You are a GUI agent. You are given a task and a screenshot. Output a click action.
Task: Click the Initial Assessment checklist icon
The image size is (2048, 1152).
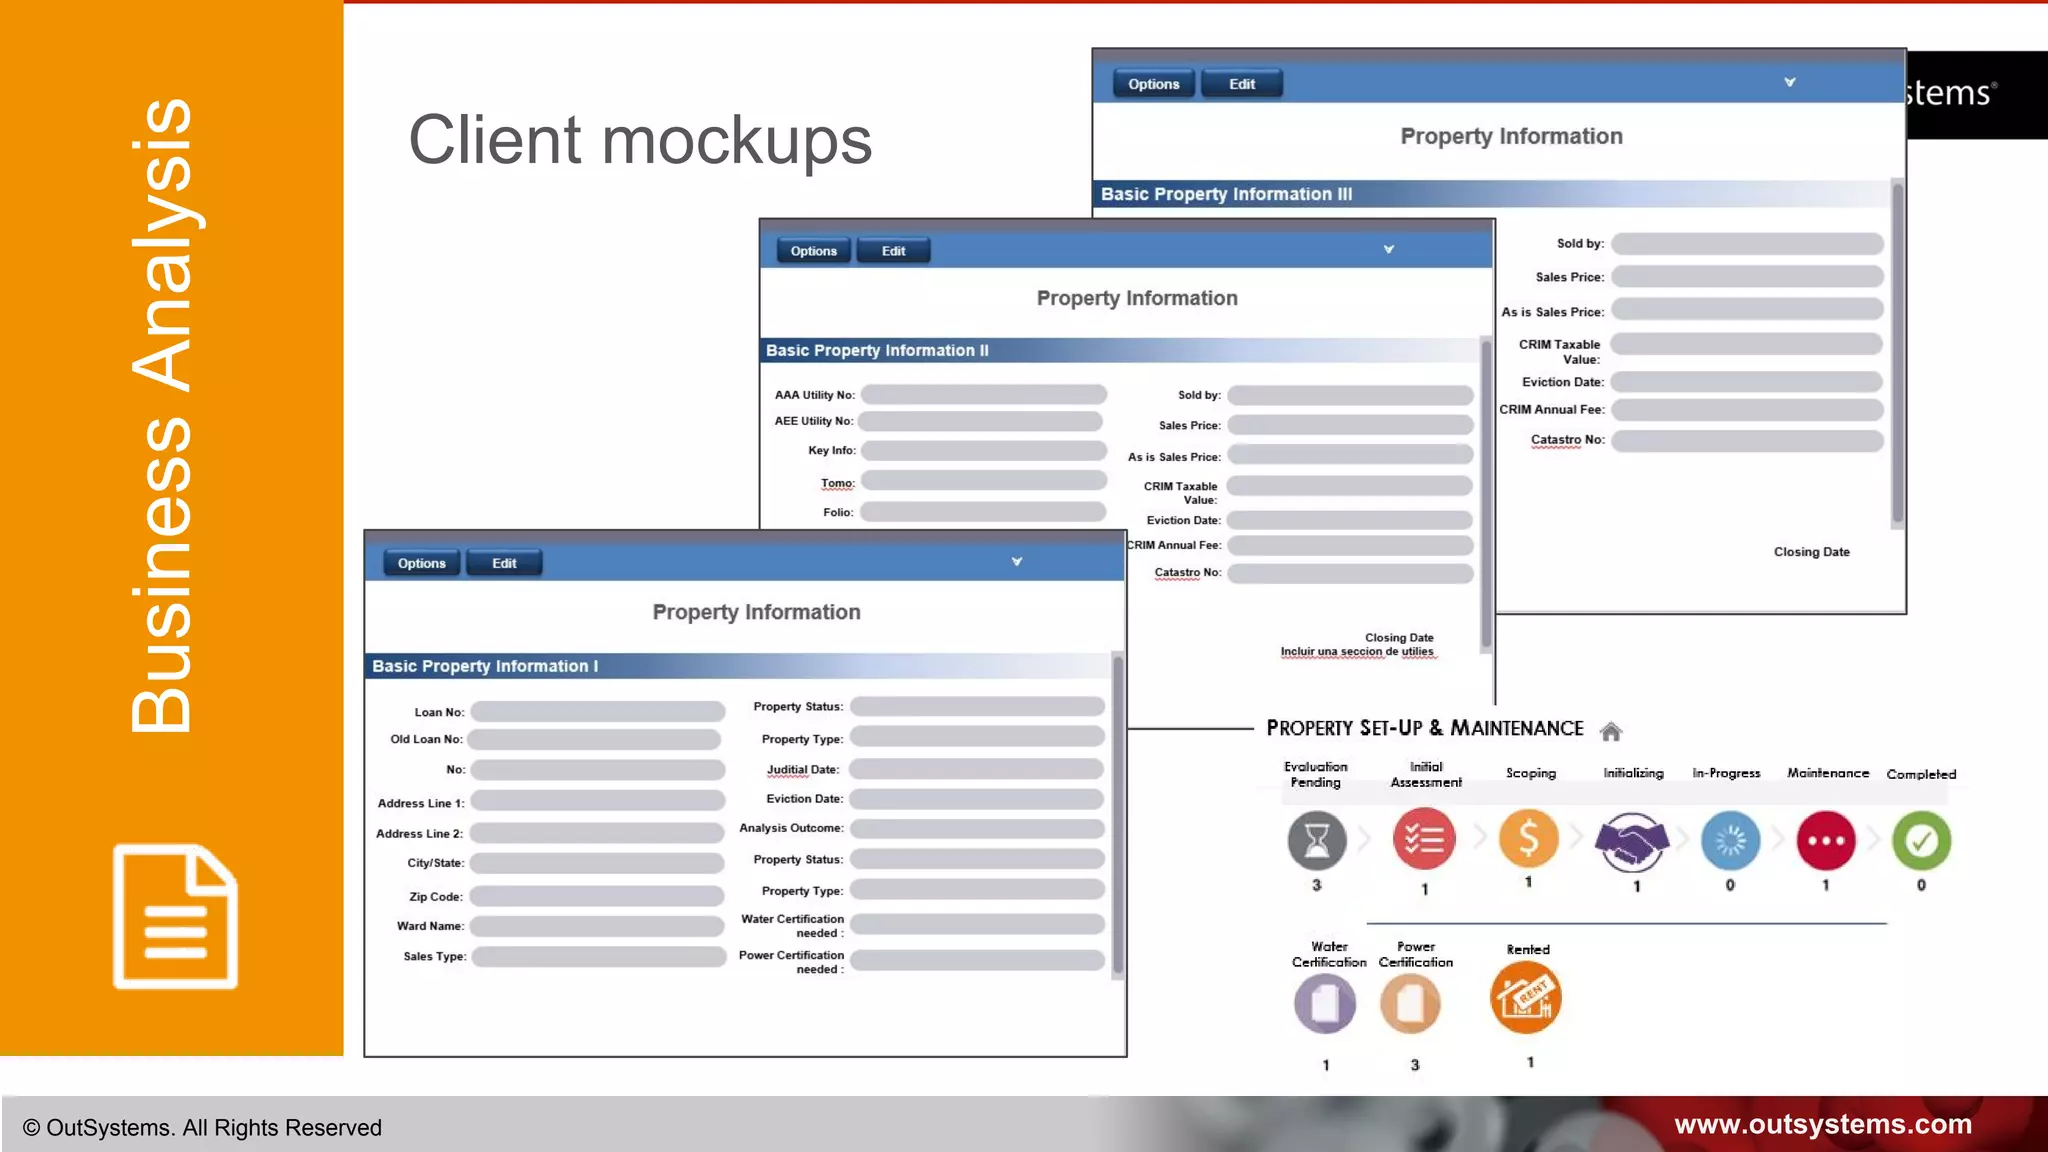click(x=1424, y=839)
